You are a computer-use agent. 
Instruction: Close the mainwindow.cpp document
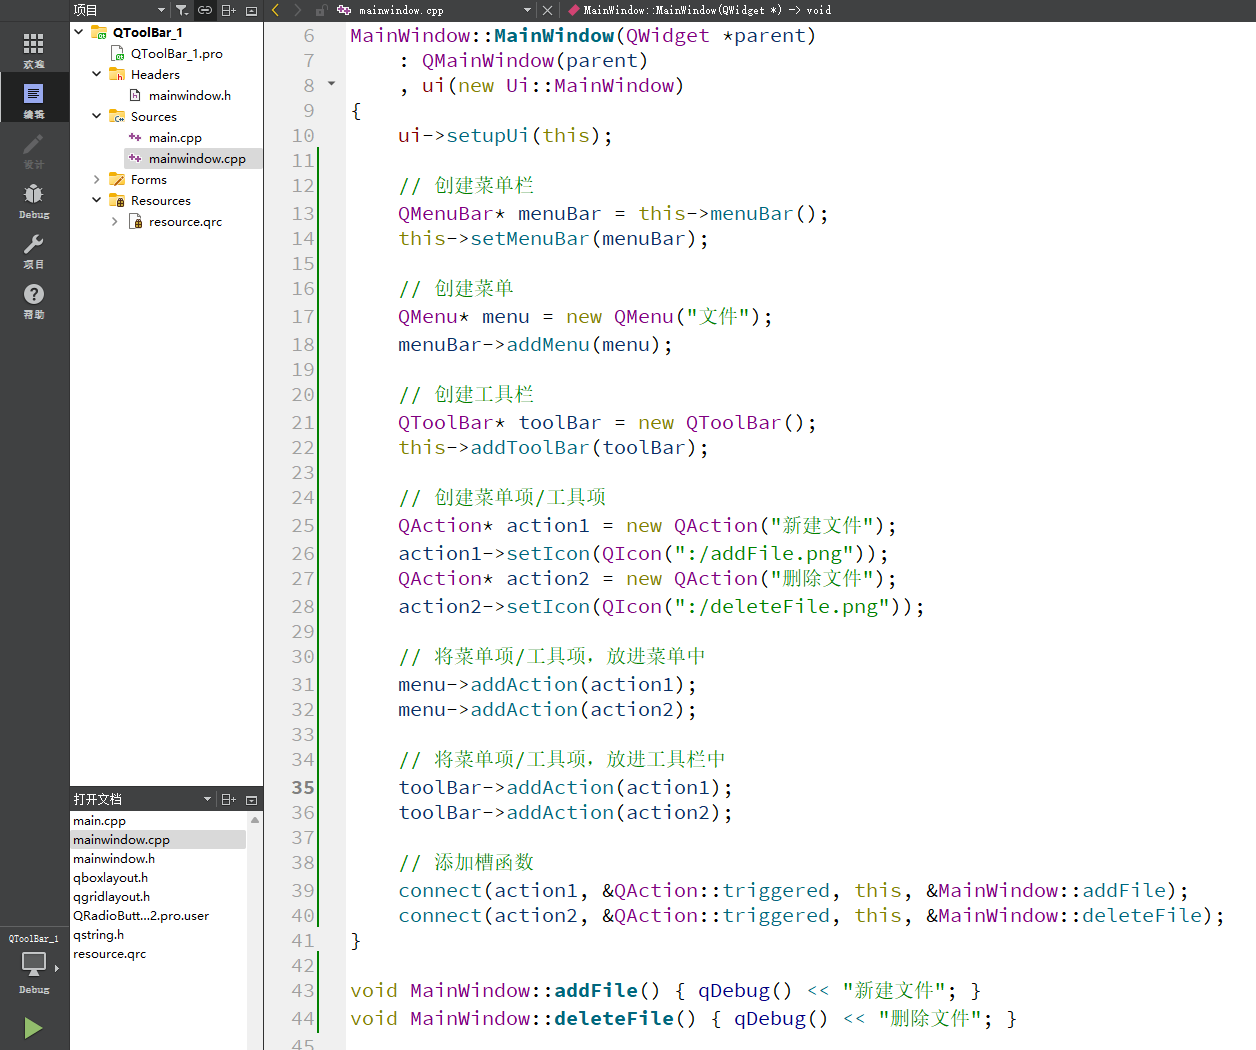click(x=547, y=10)
